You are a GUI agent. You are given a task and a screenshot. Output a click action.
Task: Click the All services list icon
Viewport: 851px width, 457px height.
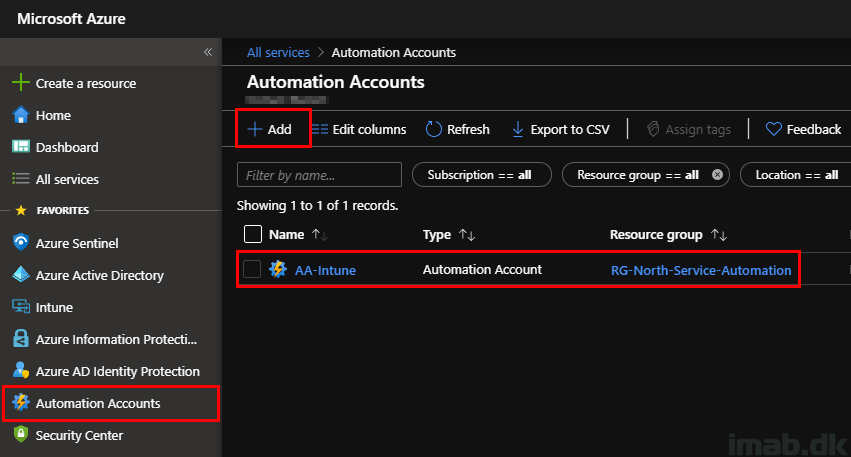click(21, 179)
